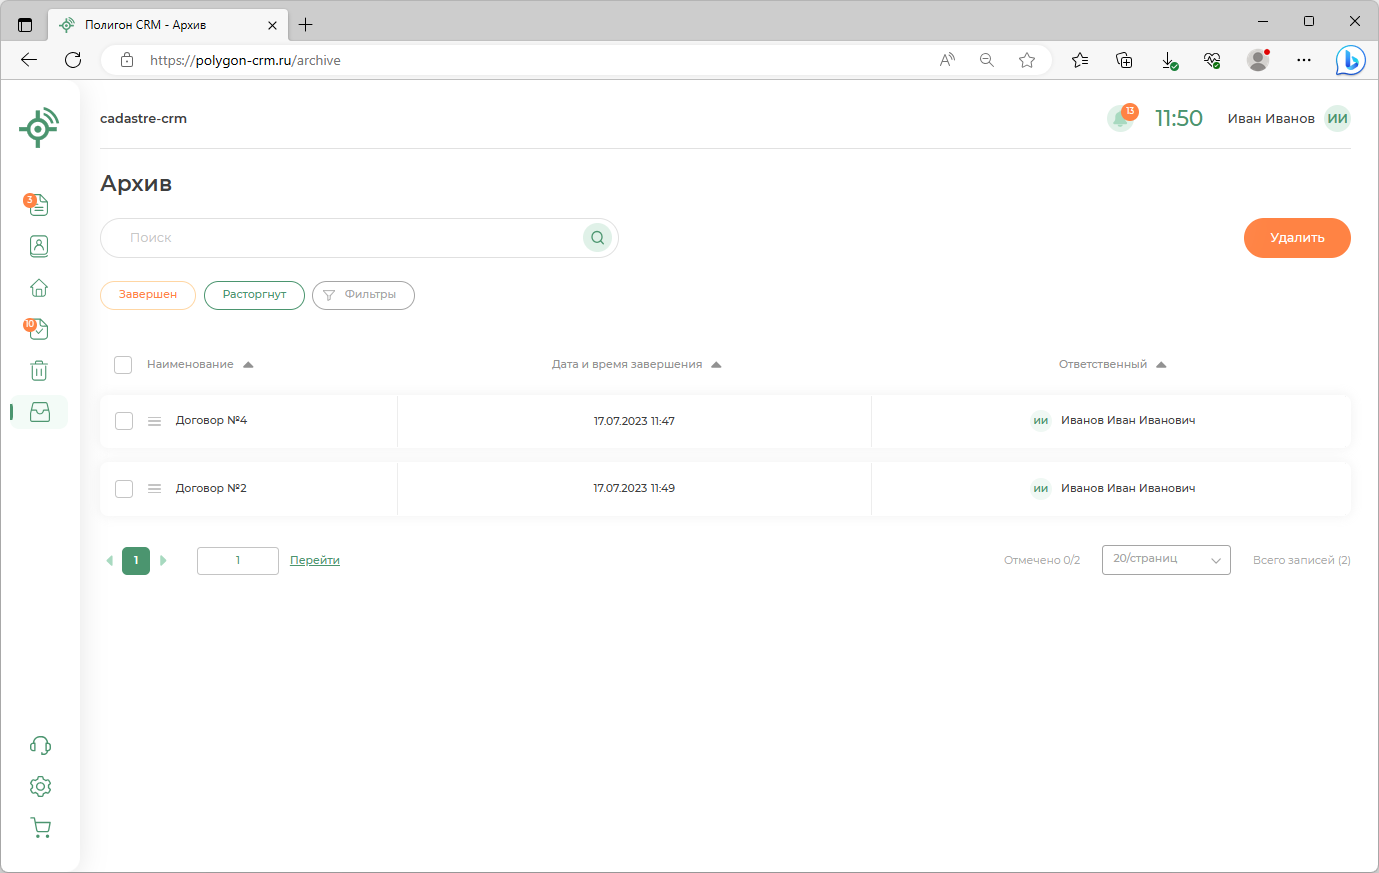
Task: Sort by Ответственный column arrow
Action: click(1161, 365)
